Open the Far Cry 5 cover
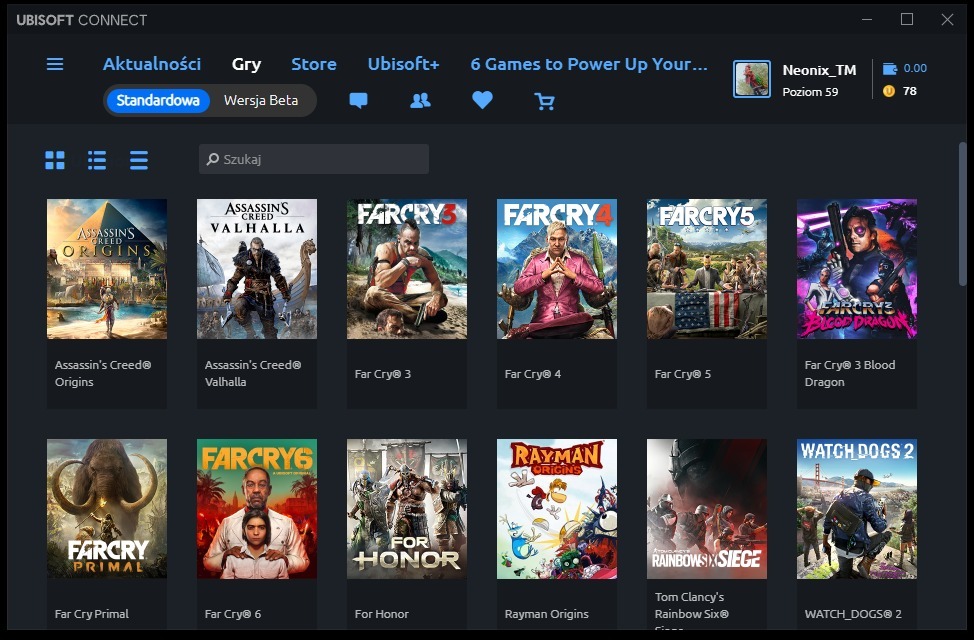974x640 pixels. click(707, 269)
